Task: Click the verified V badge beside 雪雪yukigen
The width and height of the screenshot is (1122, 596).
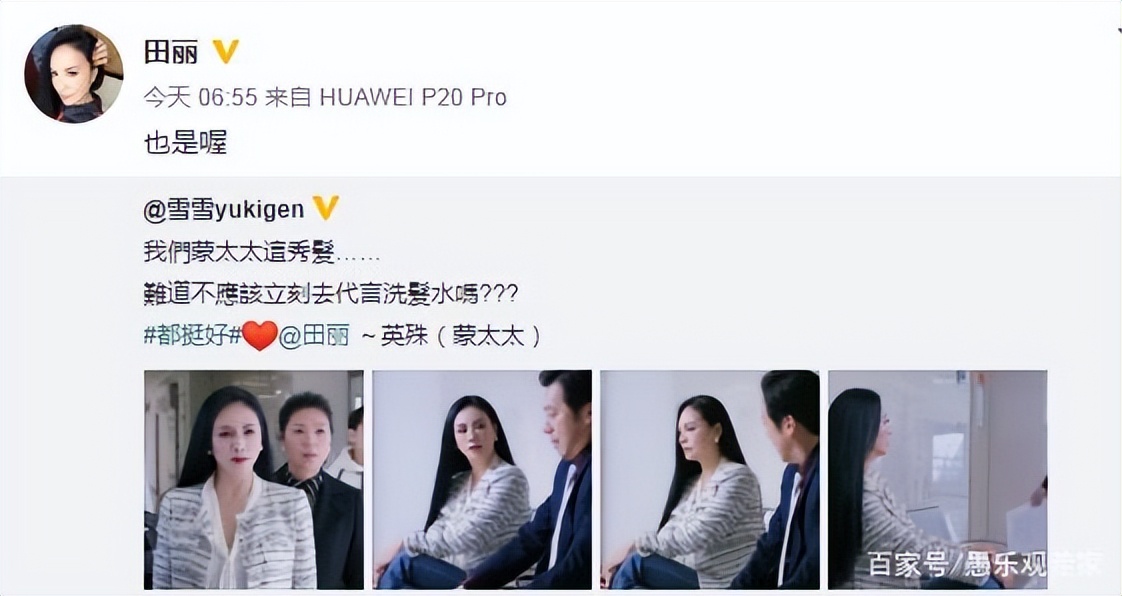Action: click(x=326, y=209)
